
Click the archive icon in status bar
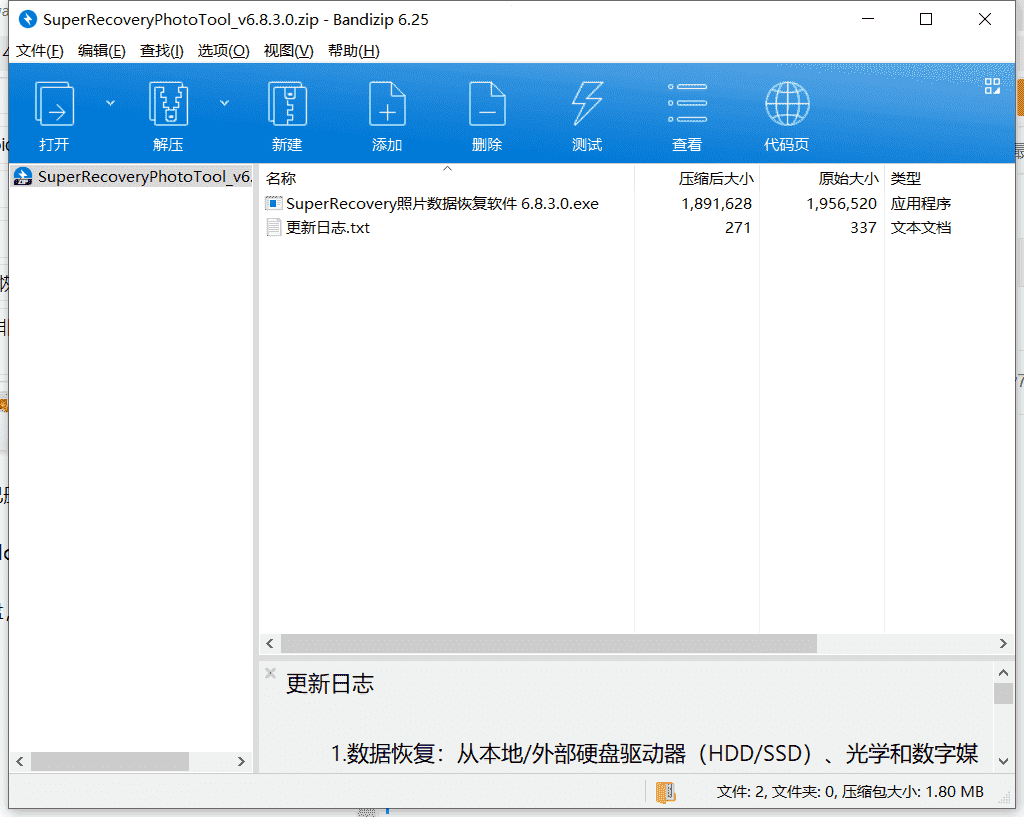coord(665,792)
